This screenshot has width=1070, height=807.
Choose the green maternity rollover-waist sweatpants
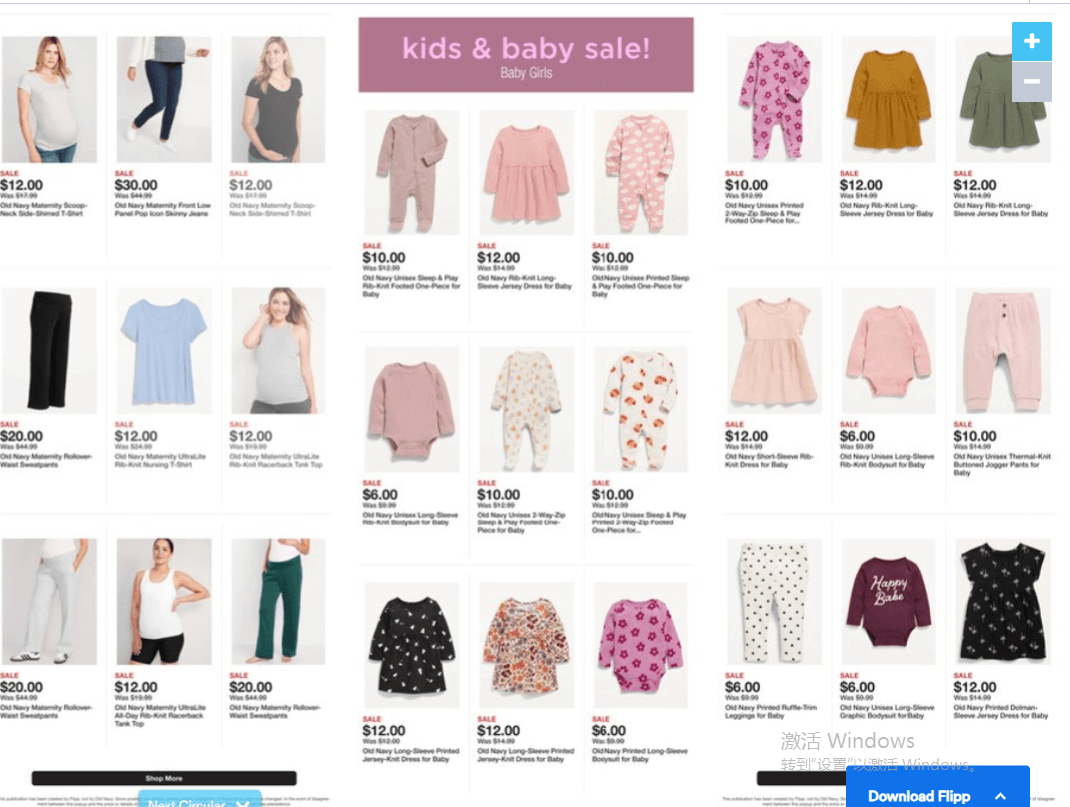278,602
